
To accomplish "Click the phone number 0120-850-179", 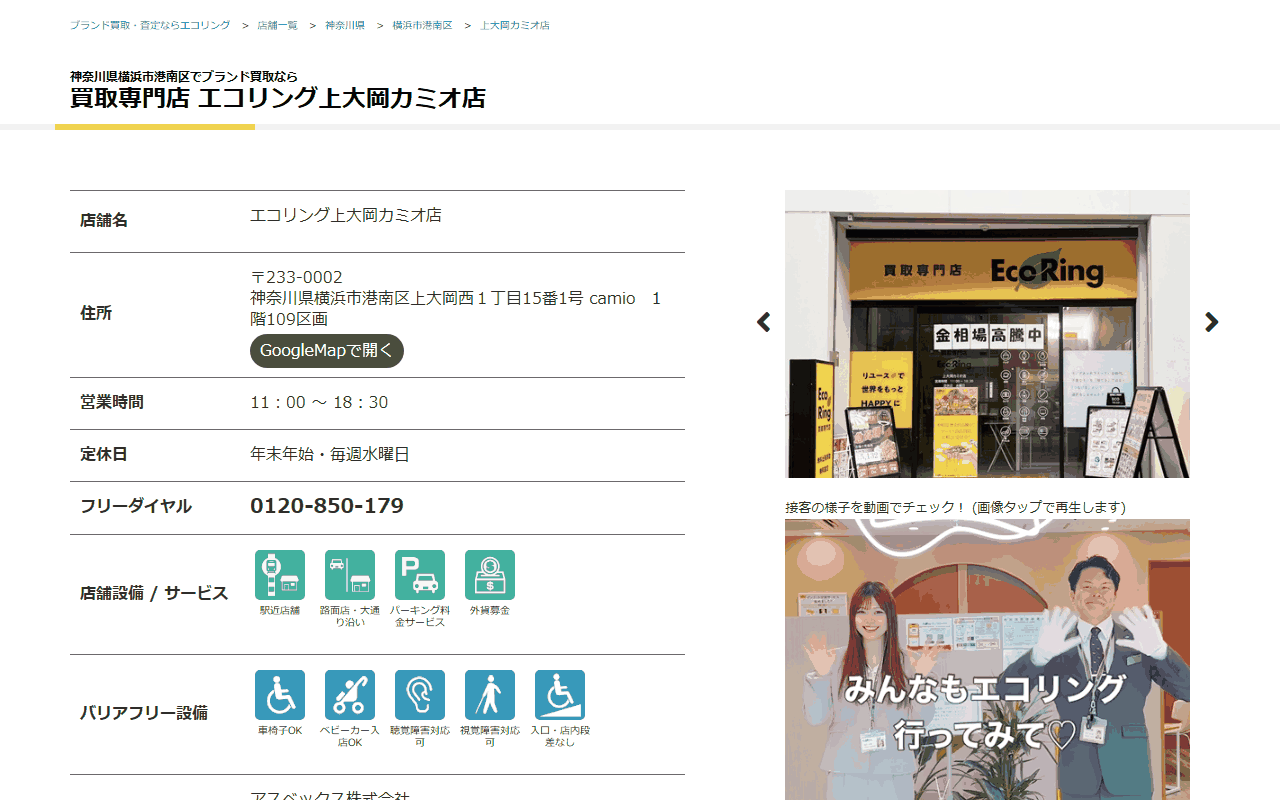I will [x=327, y=506].
